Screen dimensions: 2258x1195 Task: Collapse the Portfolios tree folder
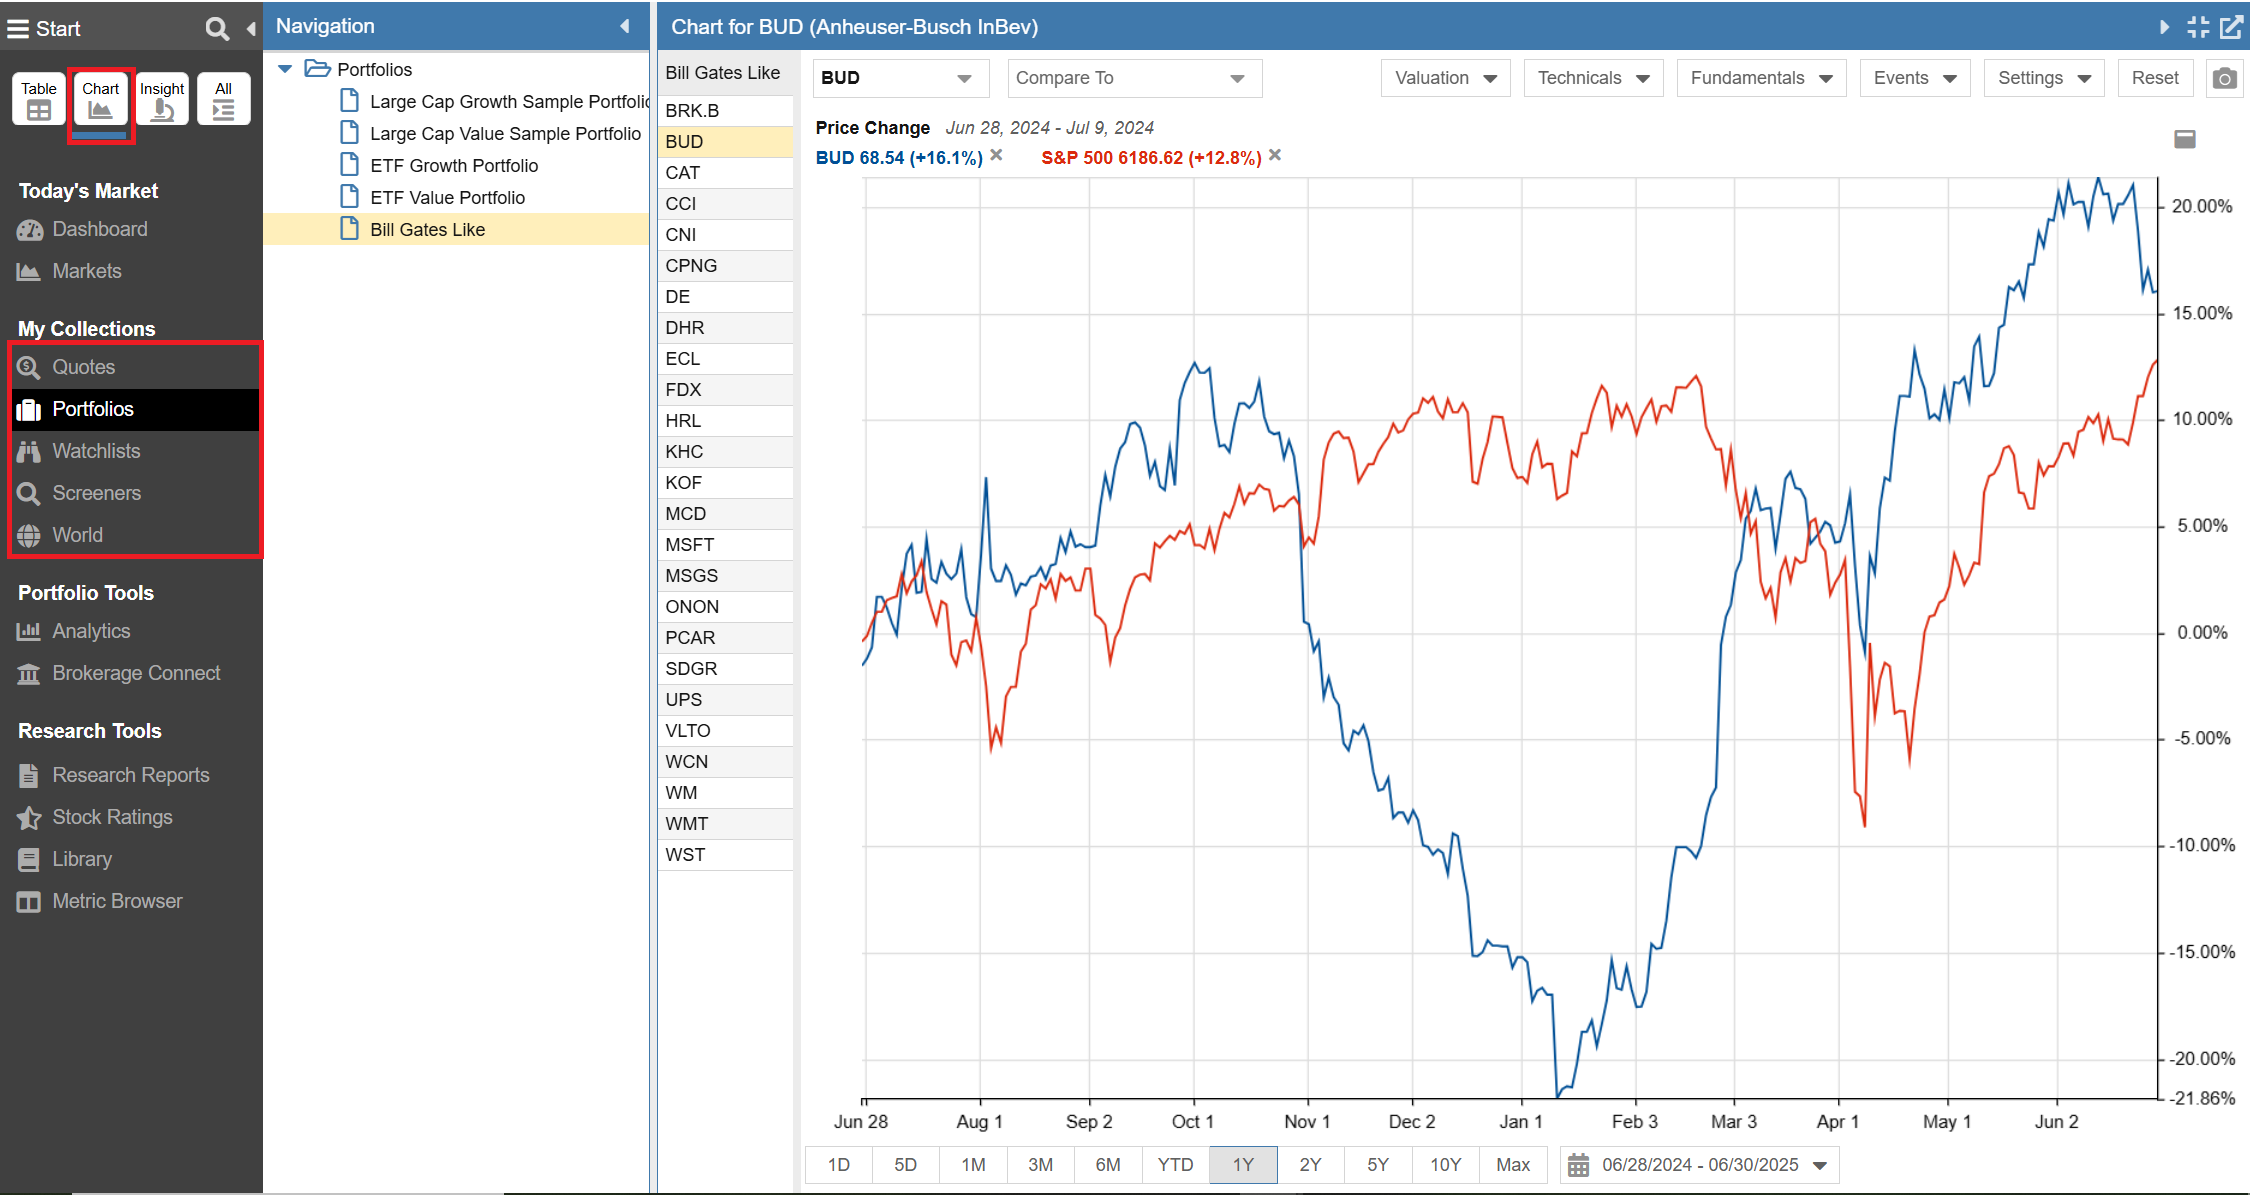pos(285,69)
